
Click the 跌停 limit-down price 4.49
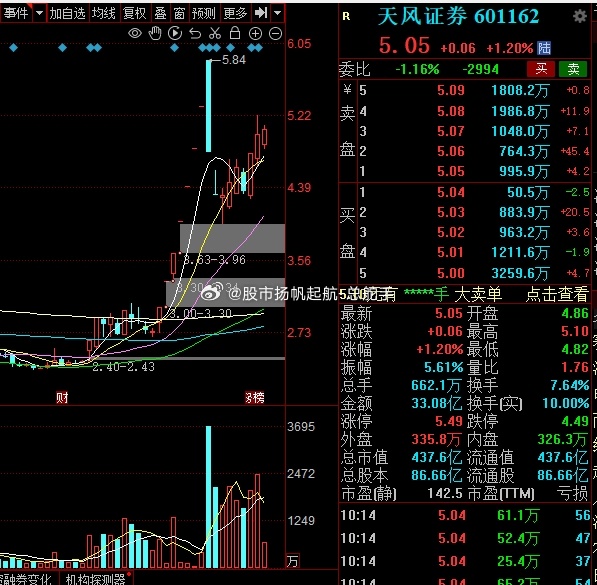tap(575, 421)
